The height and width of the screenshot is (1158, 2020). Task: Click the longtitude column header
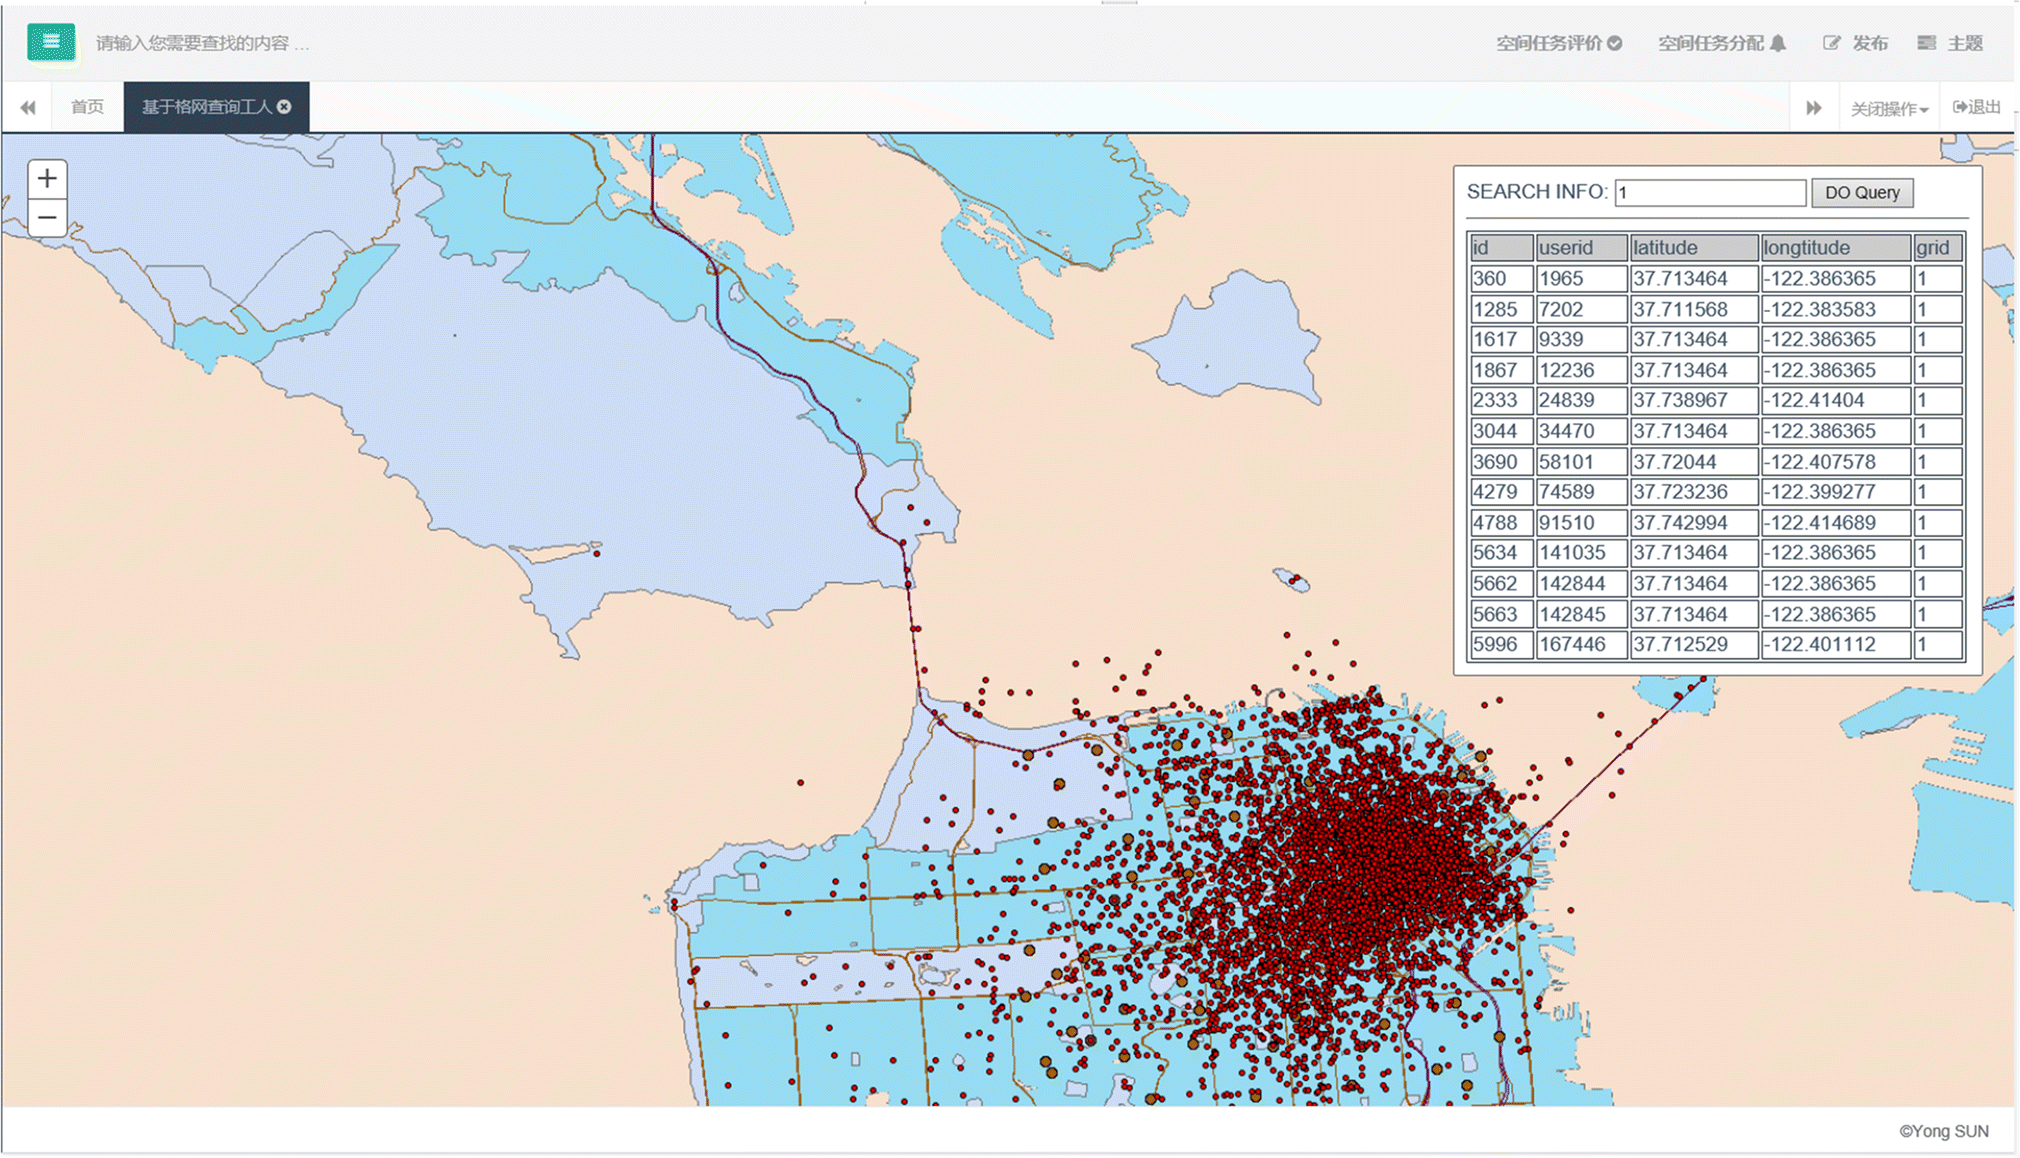[1835, 248]
